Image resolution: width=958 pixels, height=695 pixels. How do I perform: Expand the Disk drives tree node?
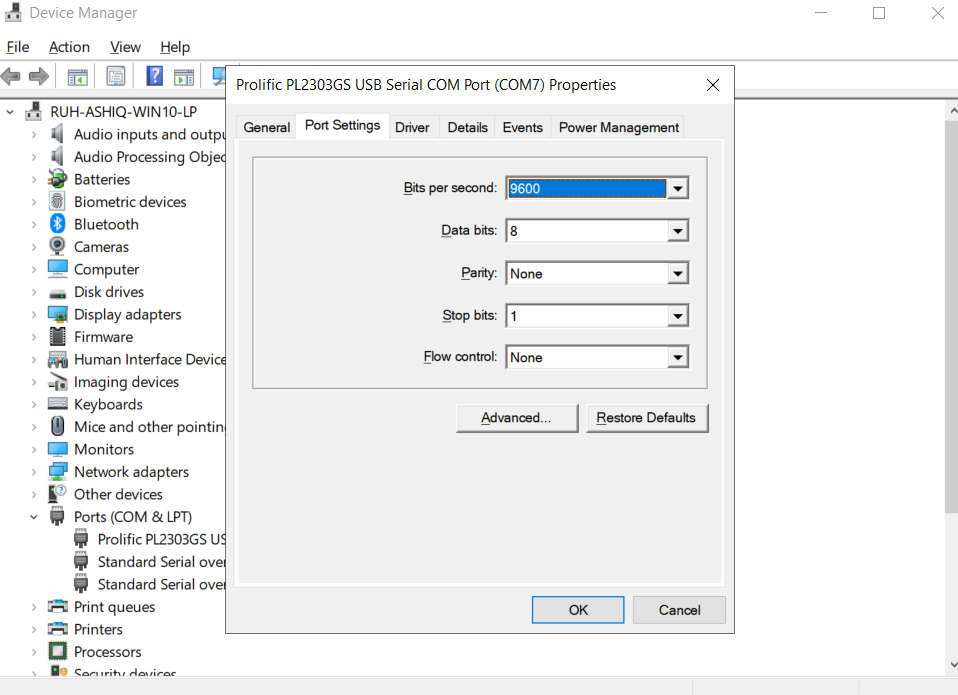coord(34,292)
